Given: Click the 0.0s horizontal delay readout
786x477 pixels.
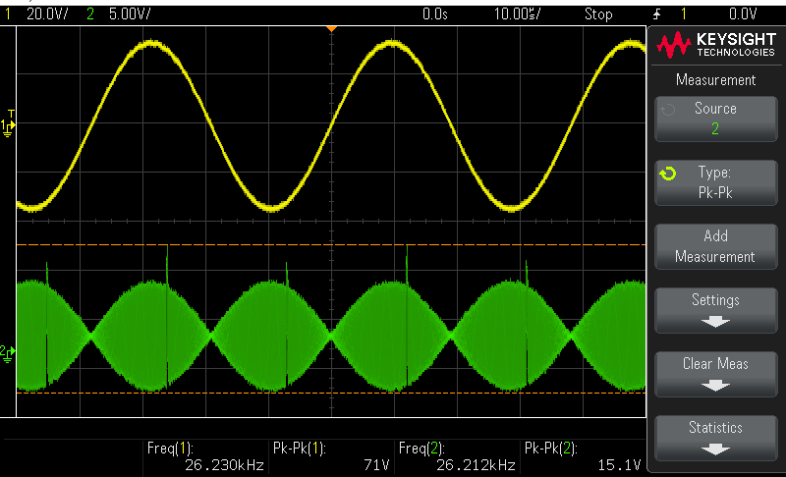Looking at the screenshot, I should pyautogui.click(x=434, y=14).
